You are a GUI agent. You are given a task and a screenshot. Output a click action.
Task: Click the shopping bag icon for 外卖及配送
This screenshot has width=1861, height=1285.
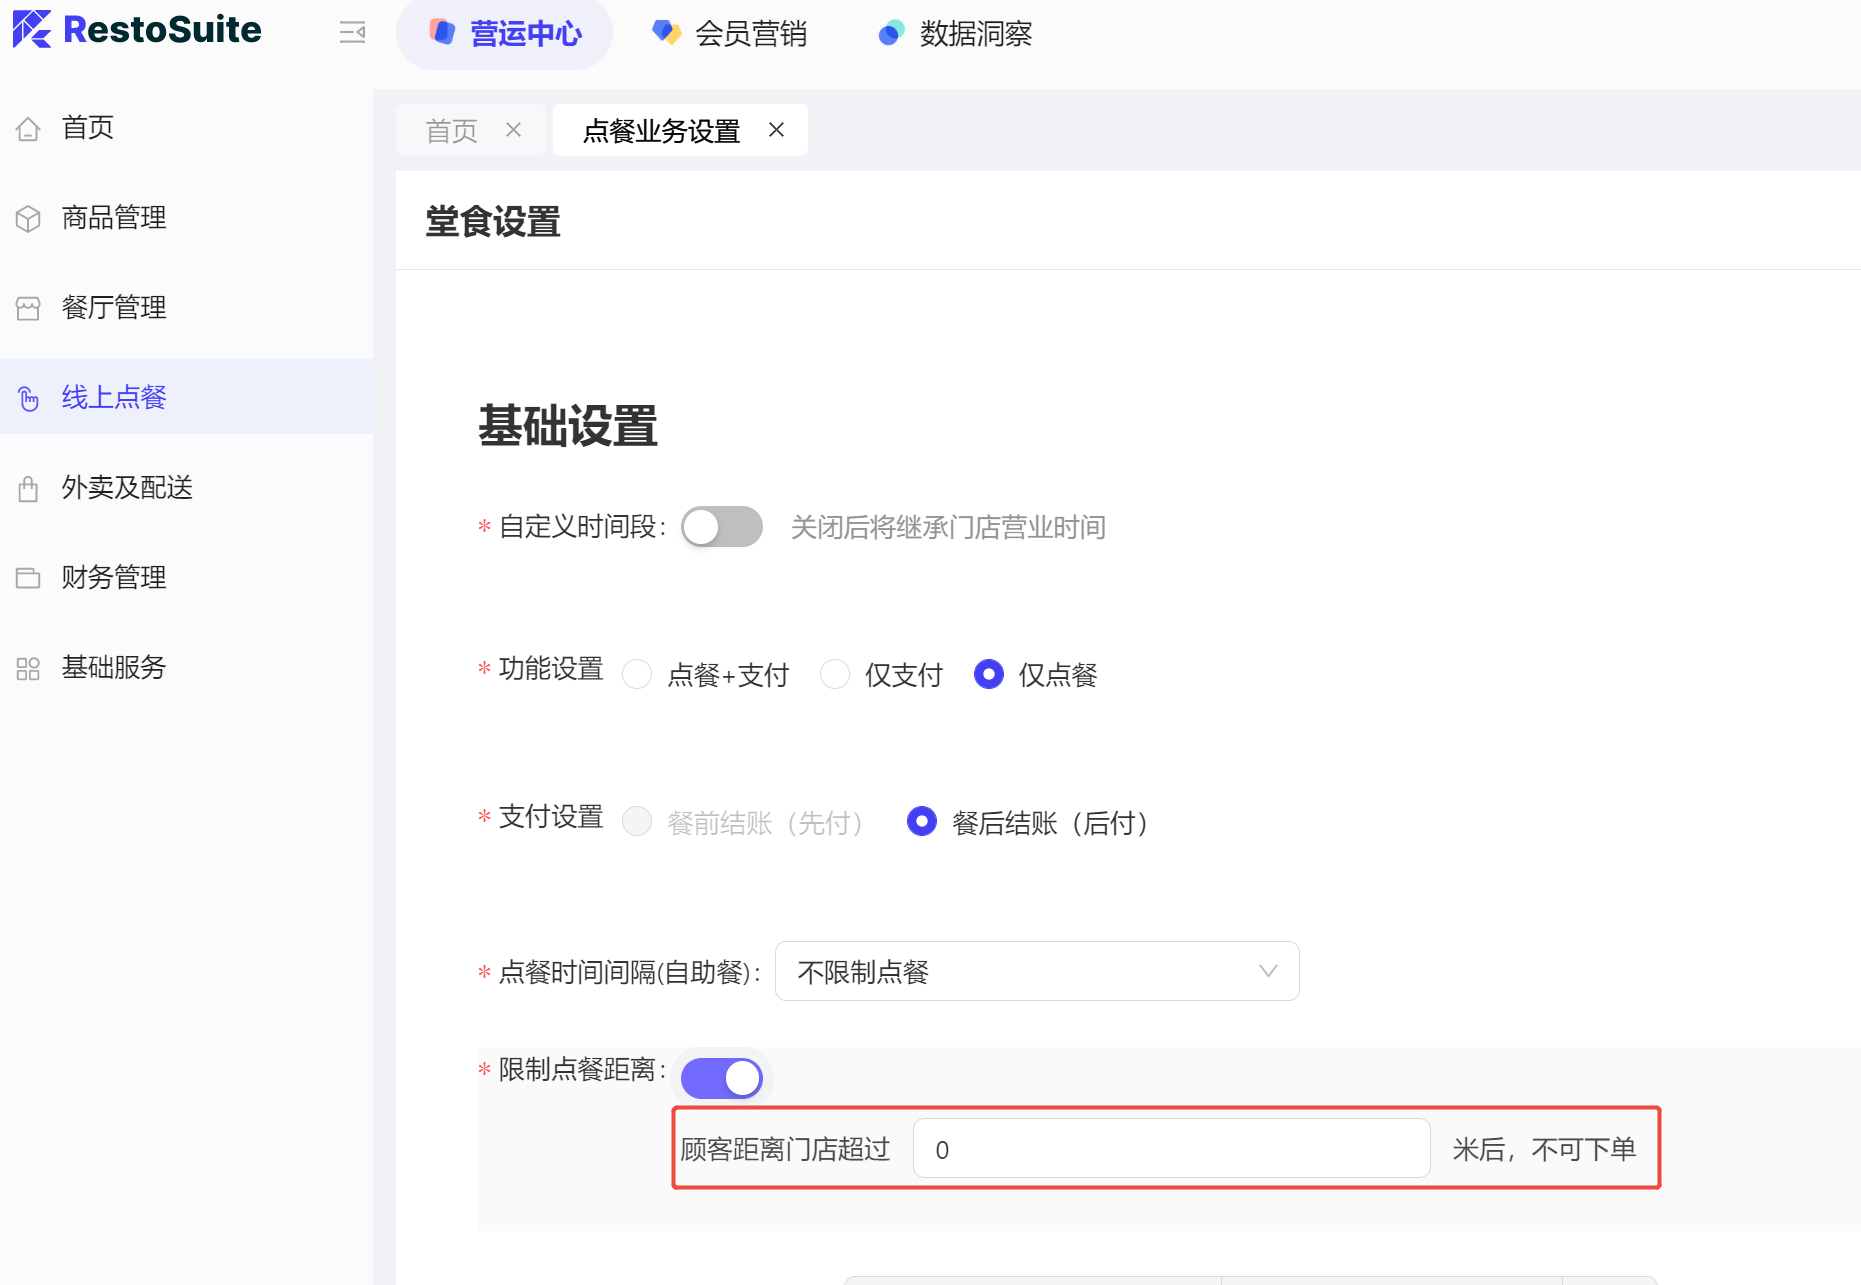point(28,489)
